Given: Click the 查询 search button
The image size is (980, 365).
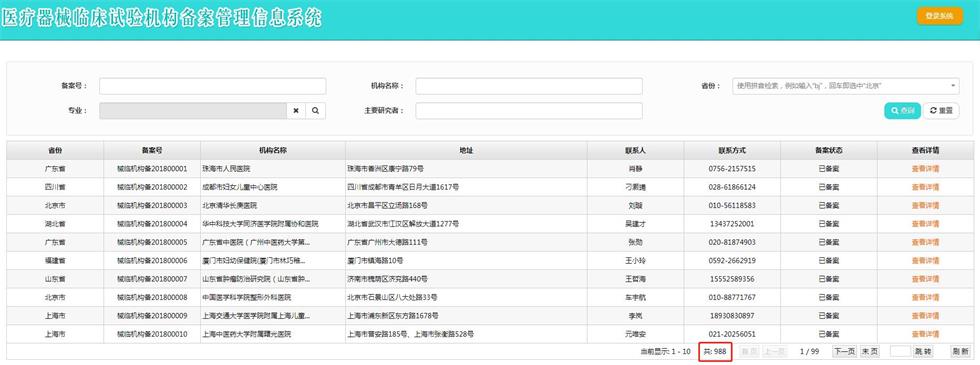Looking at the screenshot, I should [902, 111].
